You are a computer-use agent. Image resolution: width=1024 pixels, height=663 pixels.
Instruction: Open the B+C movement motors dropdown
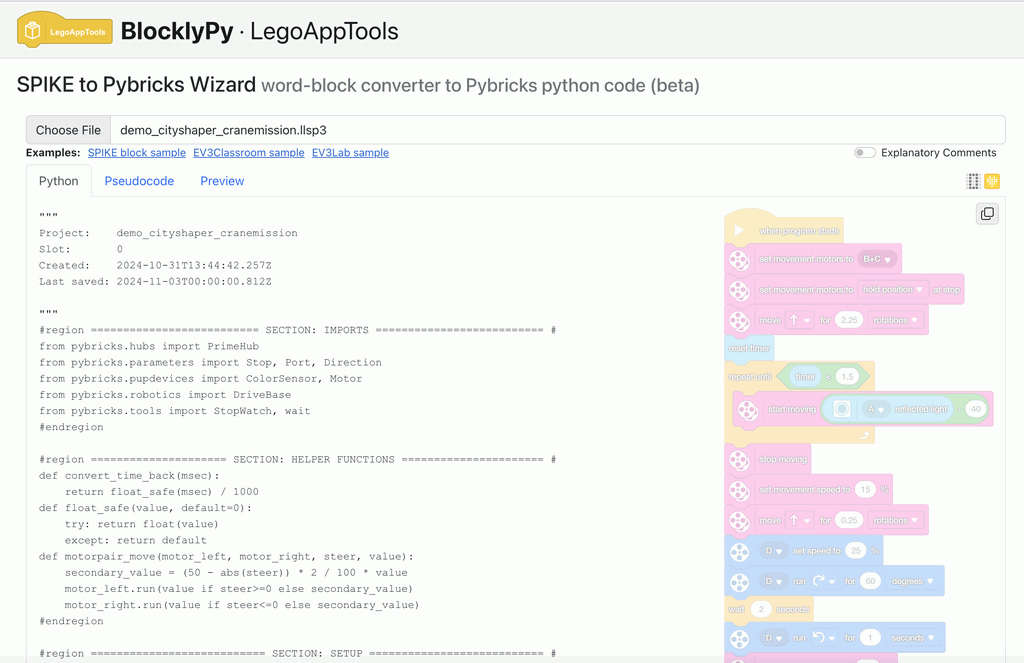877,259
